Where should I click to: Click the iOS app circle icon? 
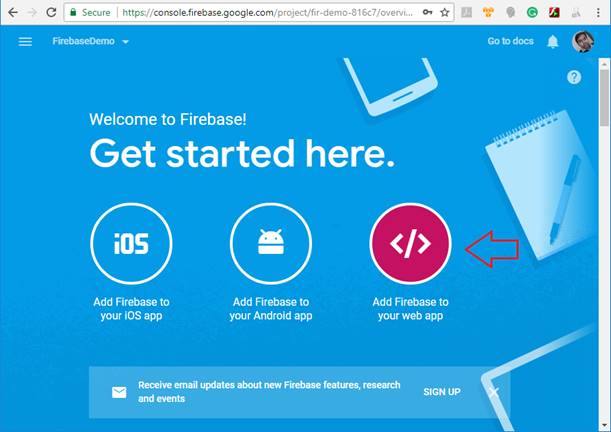(131, 243)
